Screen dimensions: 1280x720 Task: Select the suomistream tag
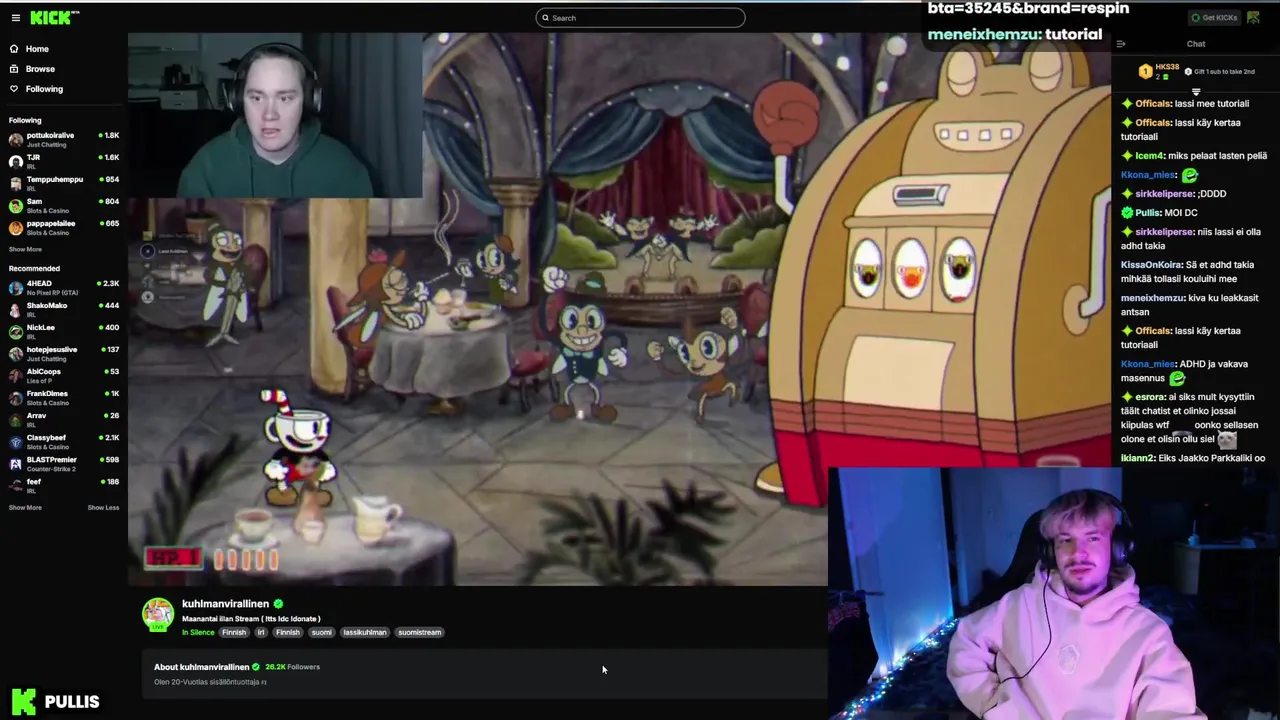pyautogui.click(x=419, y=632)
